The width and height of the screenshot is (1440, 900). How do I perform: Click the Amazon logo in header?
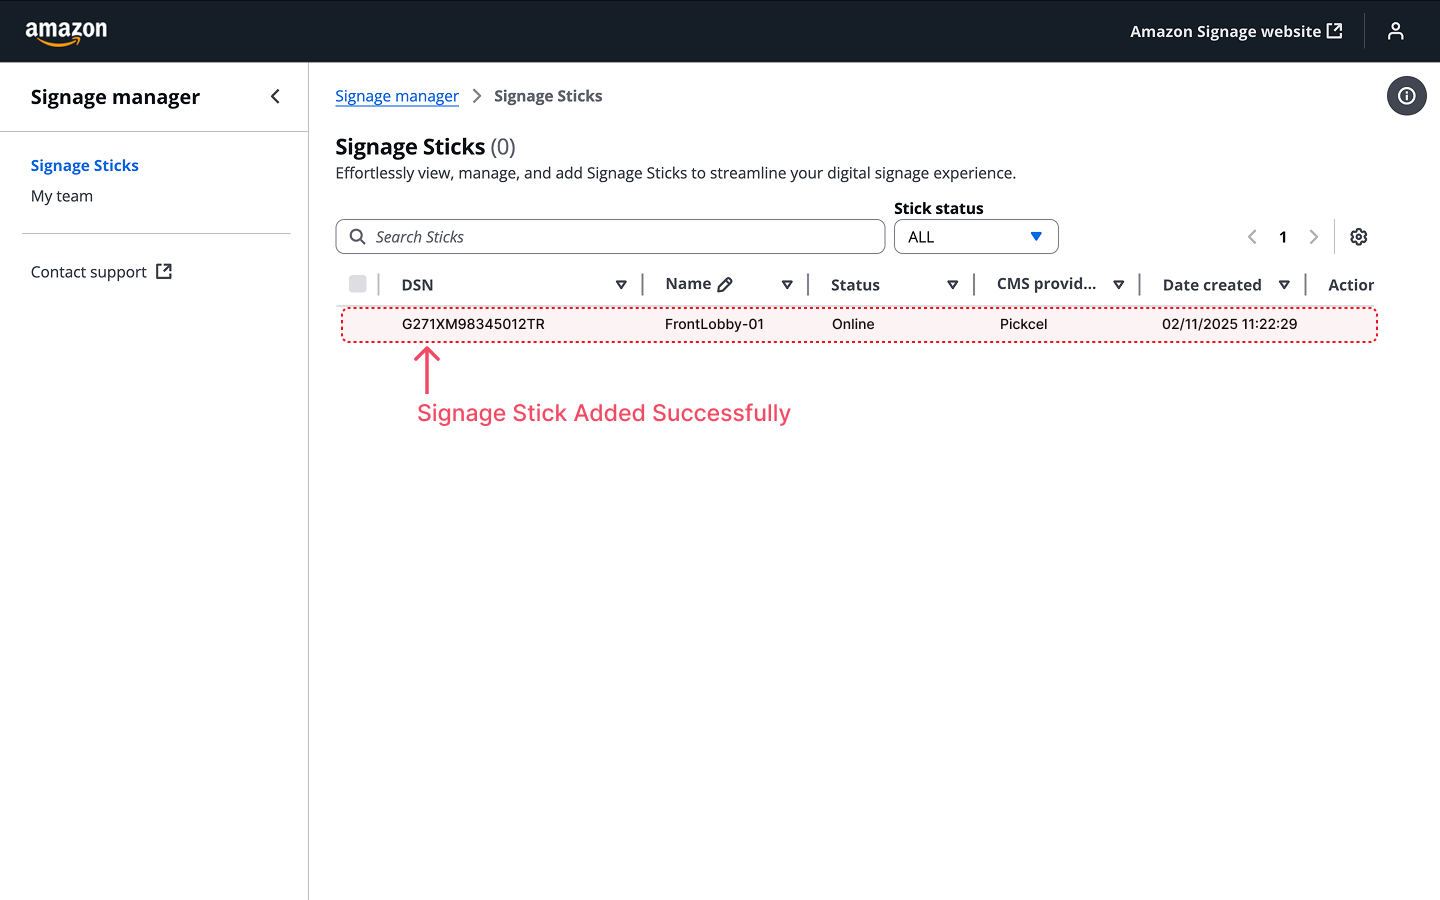[x=66, y=32]
